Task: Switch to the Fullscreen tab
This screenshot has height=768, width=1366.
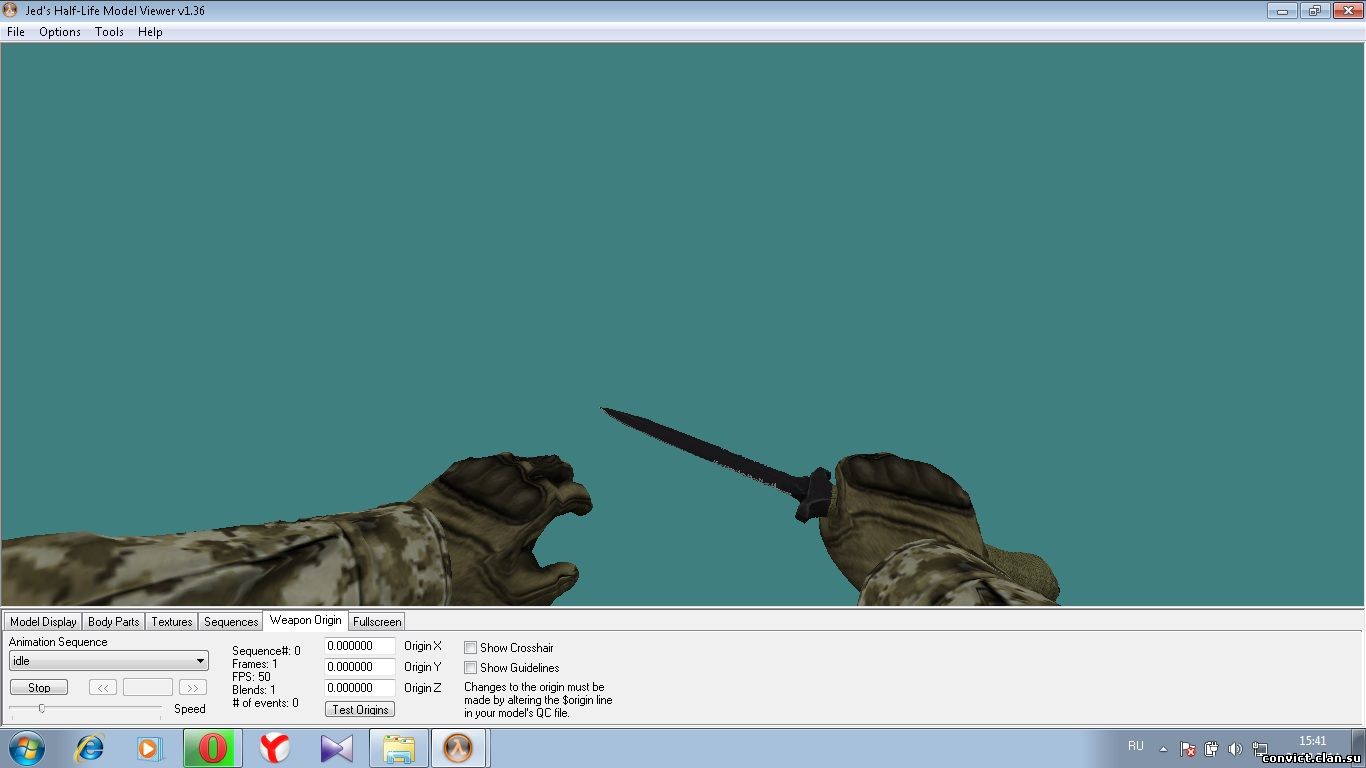Action: pyautogui.click(x=377, y=622)
